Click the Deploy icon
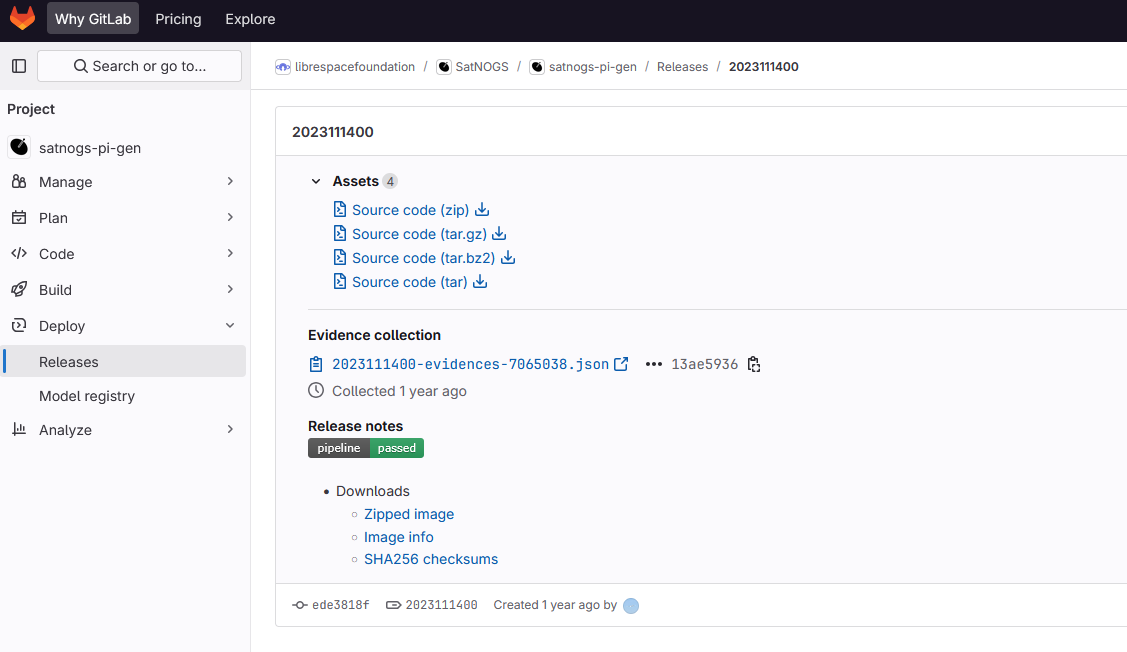The image size is (1127, 652). tap(19, 326)
